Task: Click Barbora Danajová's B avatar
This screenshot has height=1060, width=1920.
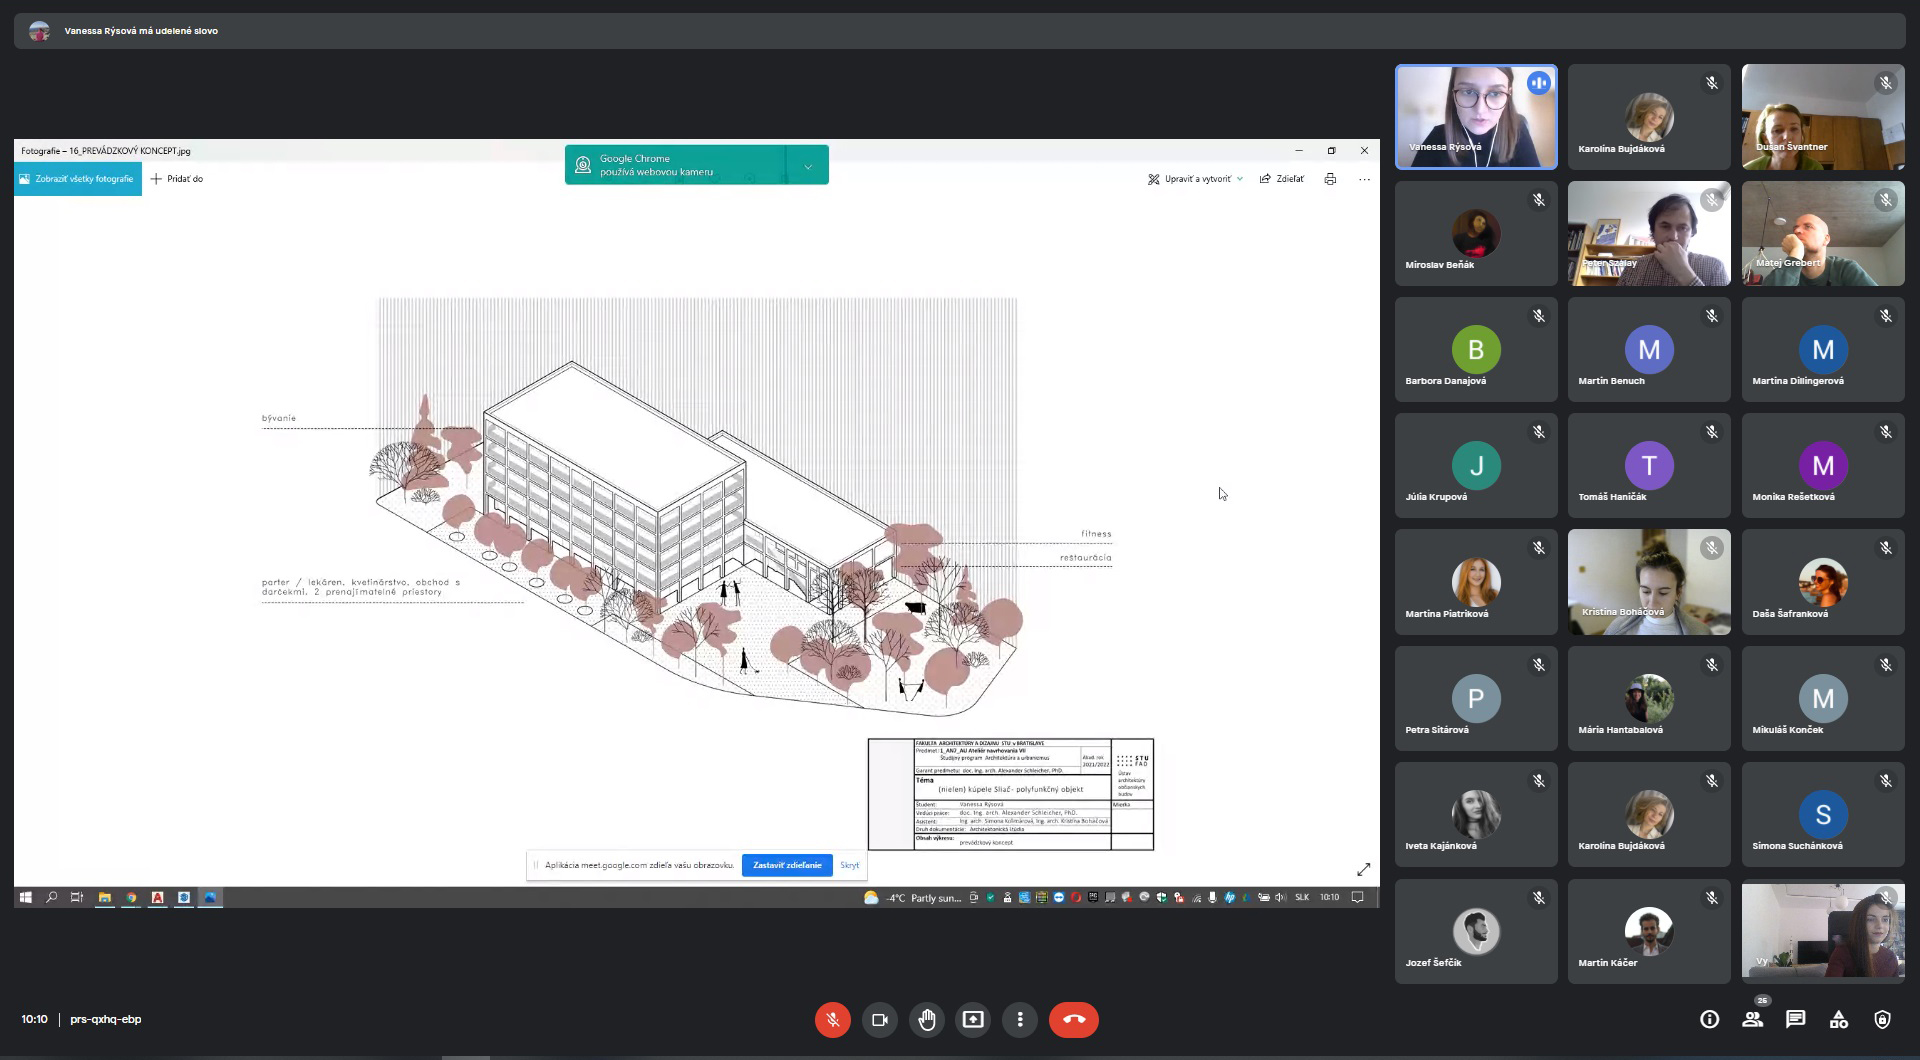Action: tap(1476, 349)
